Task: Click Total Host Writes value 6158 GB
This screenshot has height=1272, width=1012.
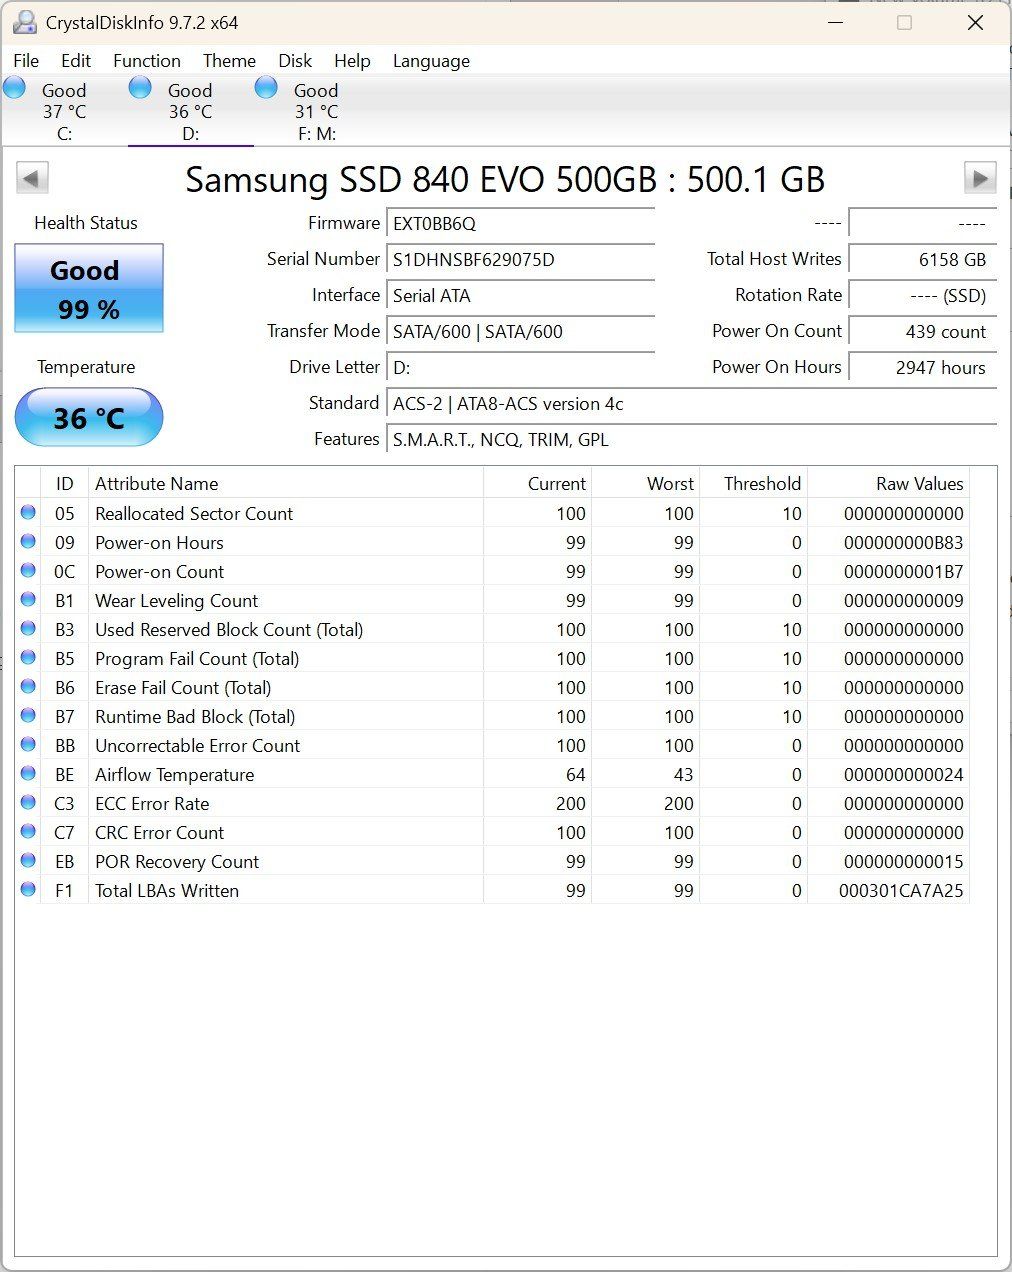Action: click(x=923, y=260)
